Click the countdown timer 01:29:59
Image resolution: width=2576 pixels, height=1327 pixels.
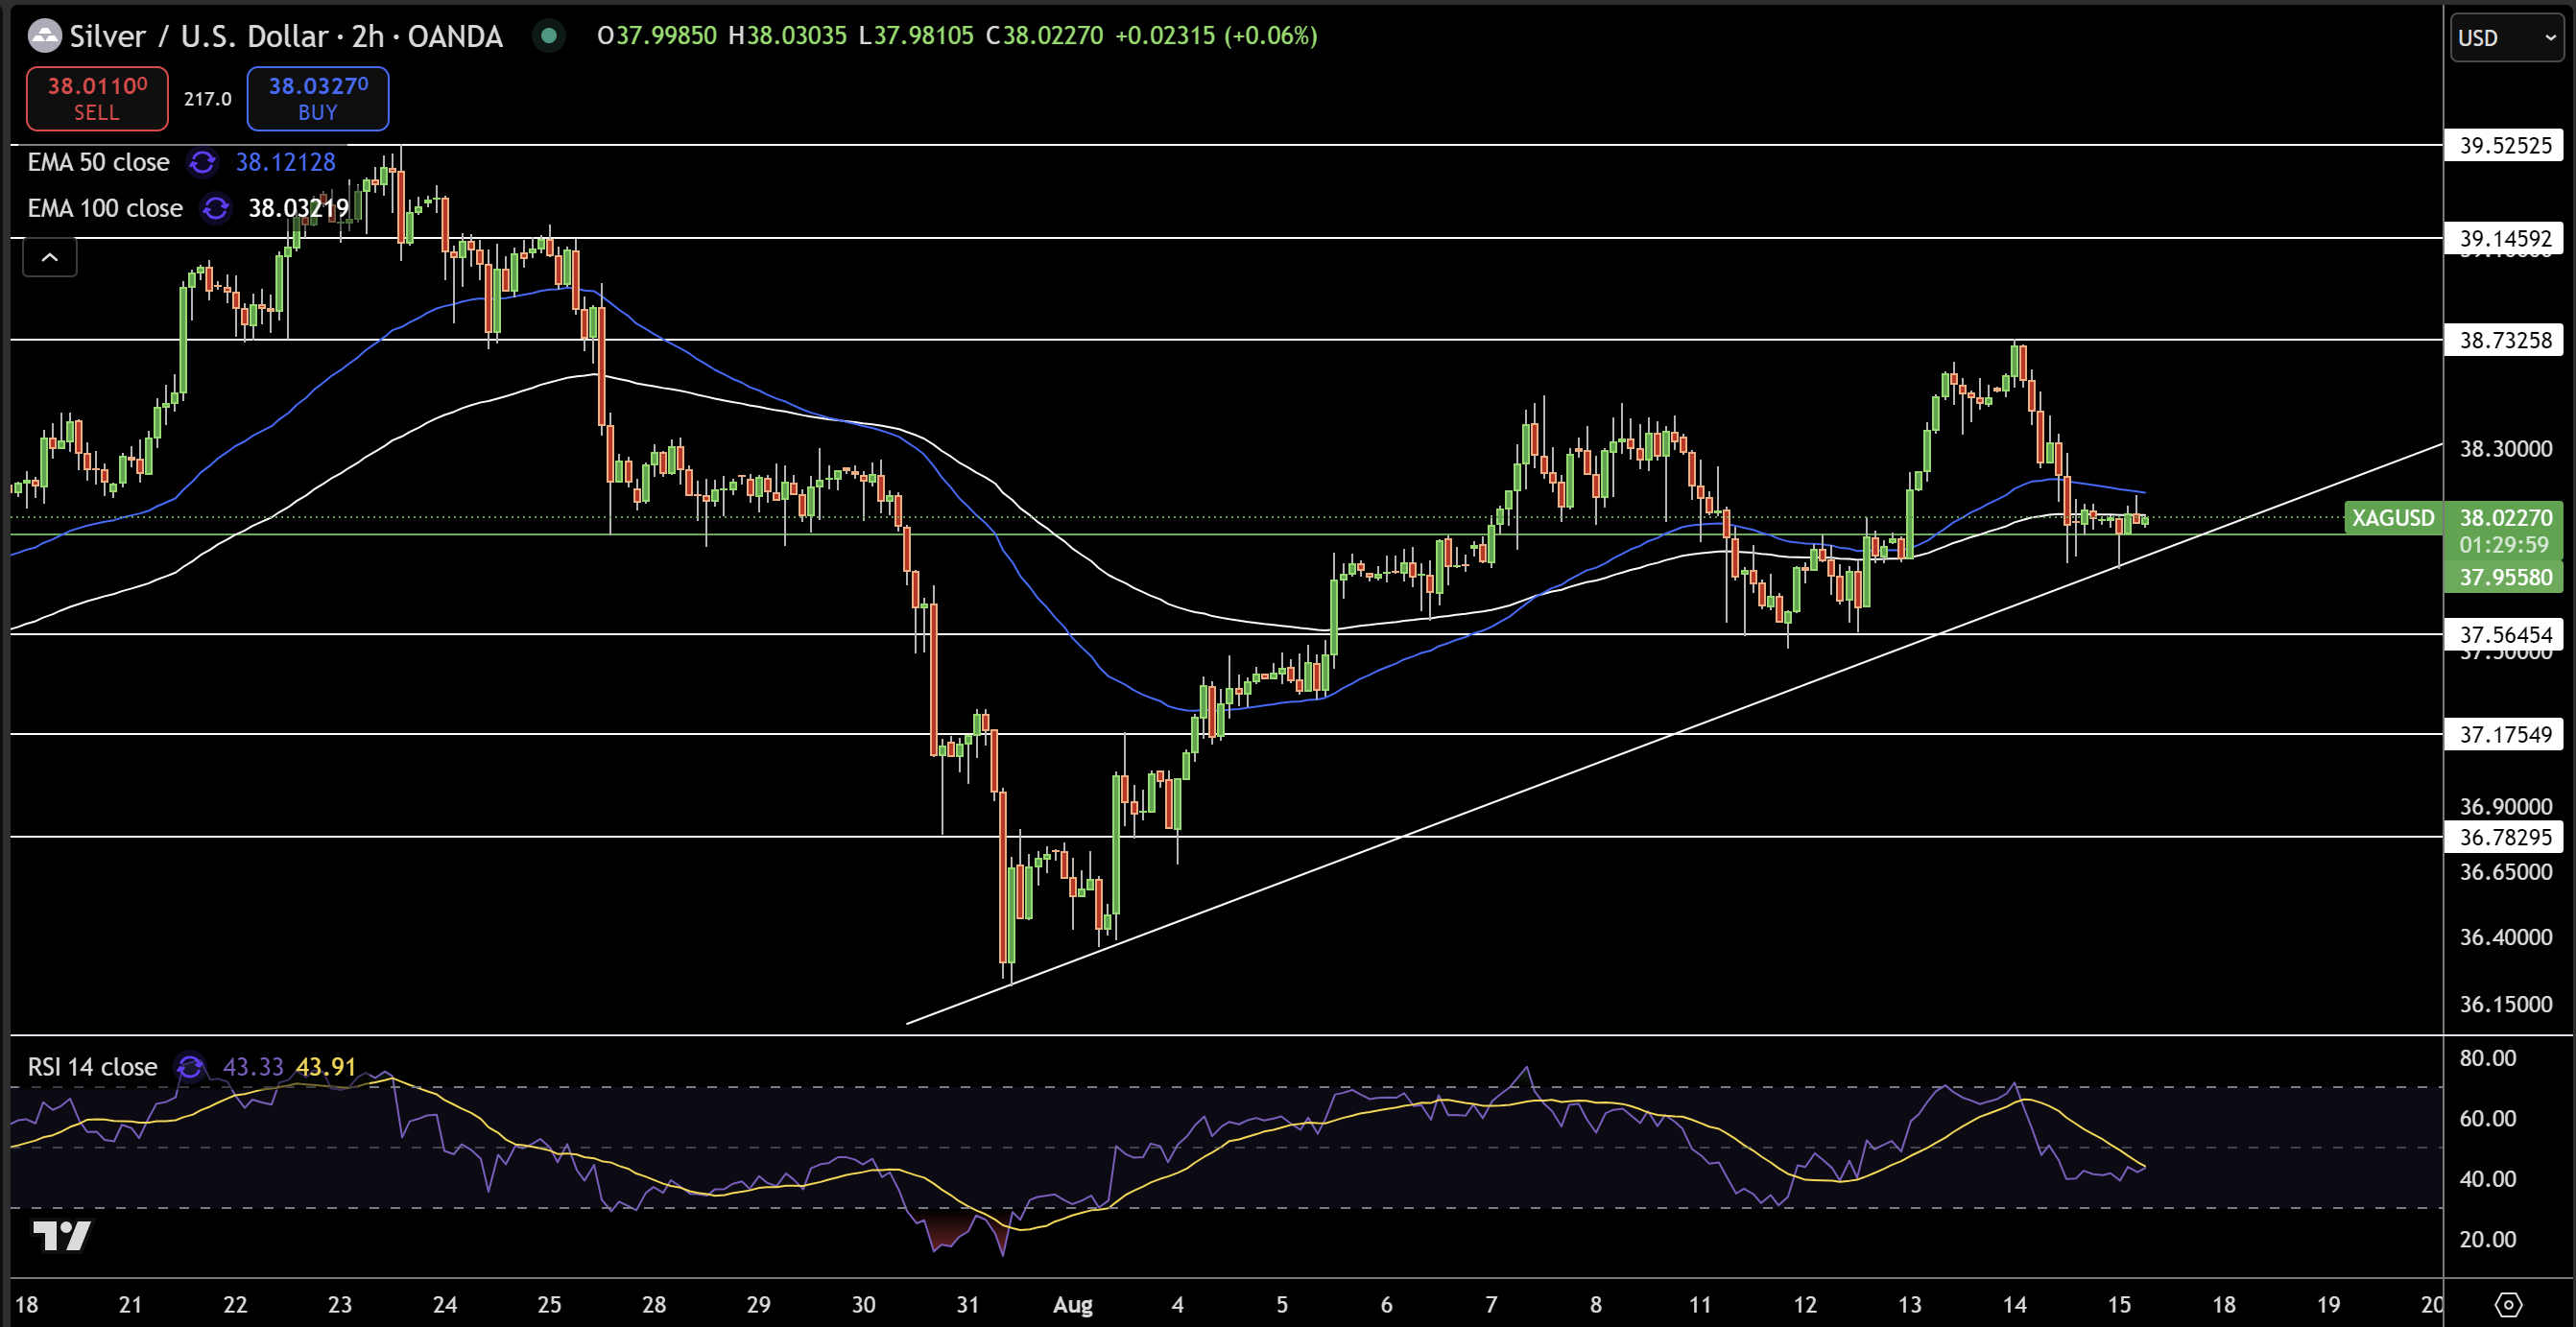point(2504,545)
